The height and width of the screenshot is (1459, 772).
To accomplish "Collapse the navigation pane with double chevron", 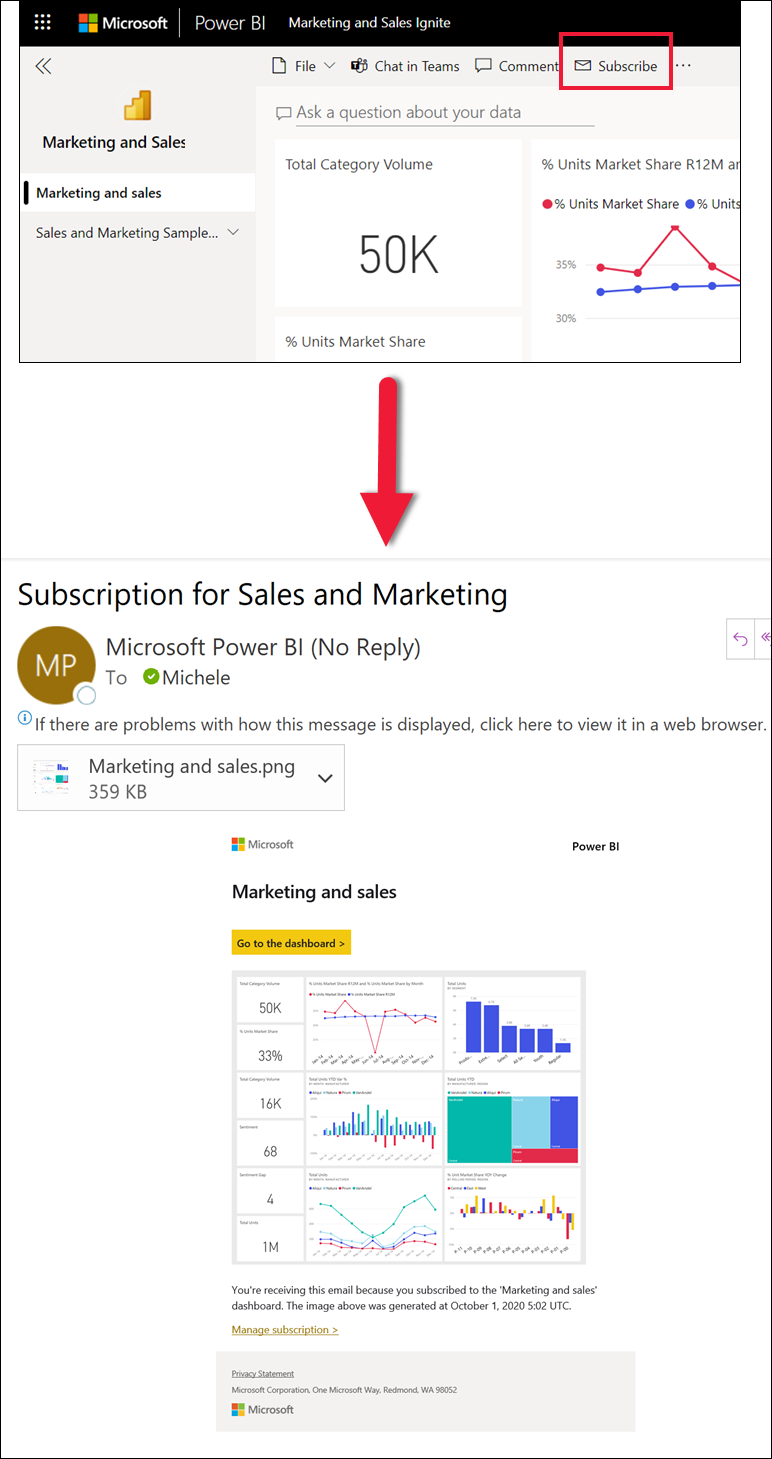I will [x=42, y=65].
